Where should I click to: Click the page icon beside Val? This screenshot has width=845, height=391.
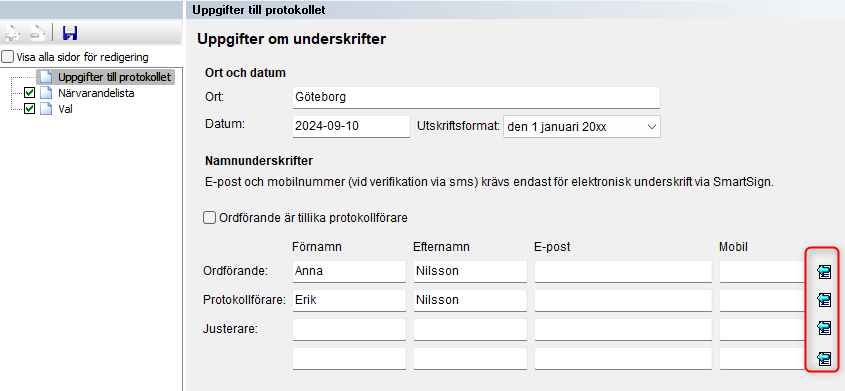[x=46, y=109]
